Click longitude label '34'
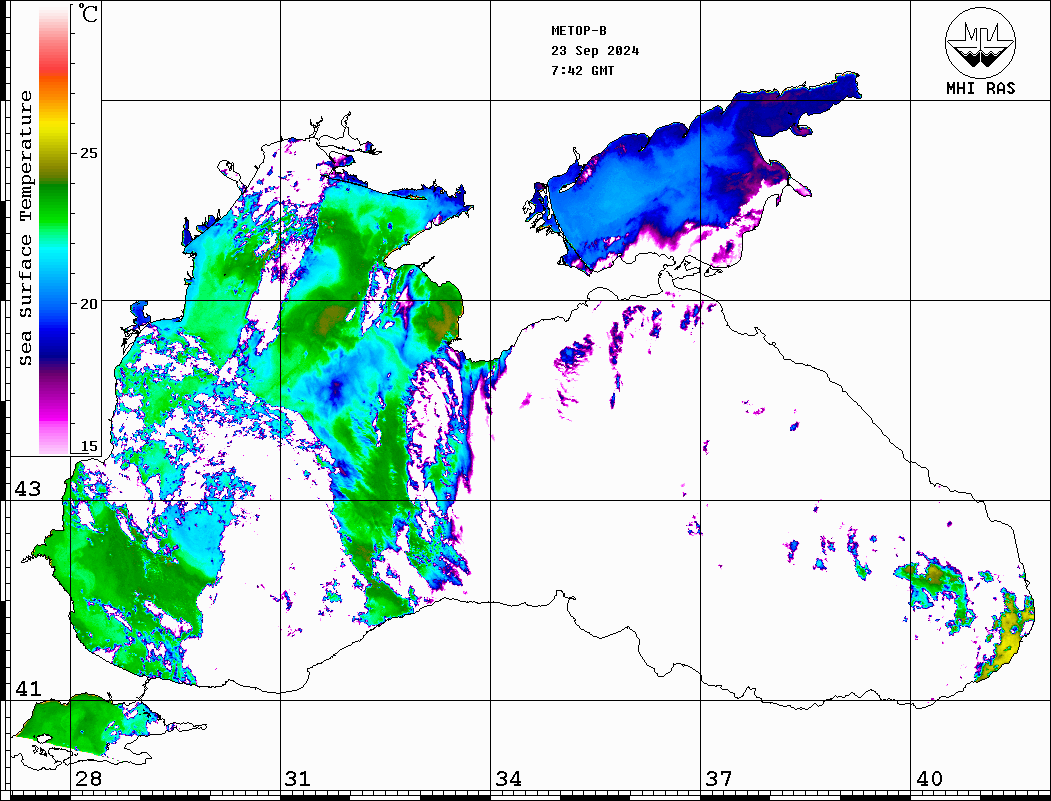Viewport: 1051px width, 801px height. click(508, 778)
